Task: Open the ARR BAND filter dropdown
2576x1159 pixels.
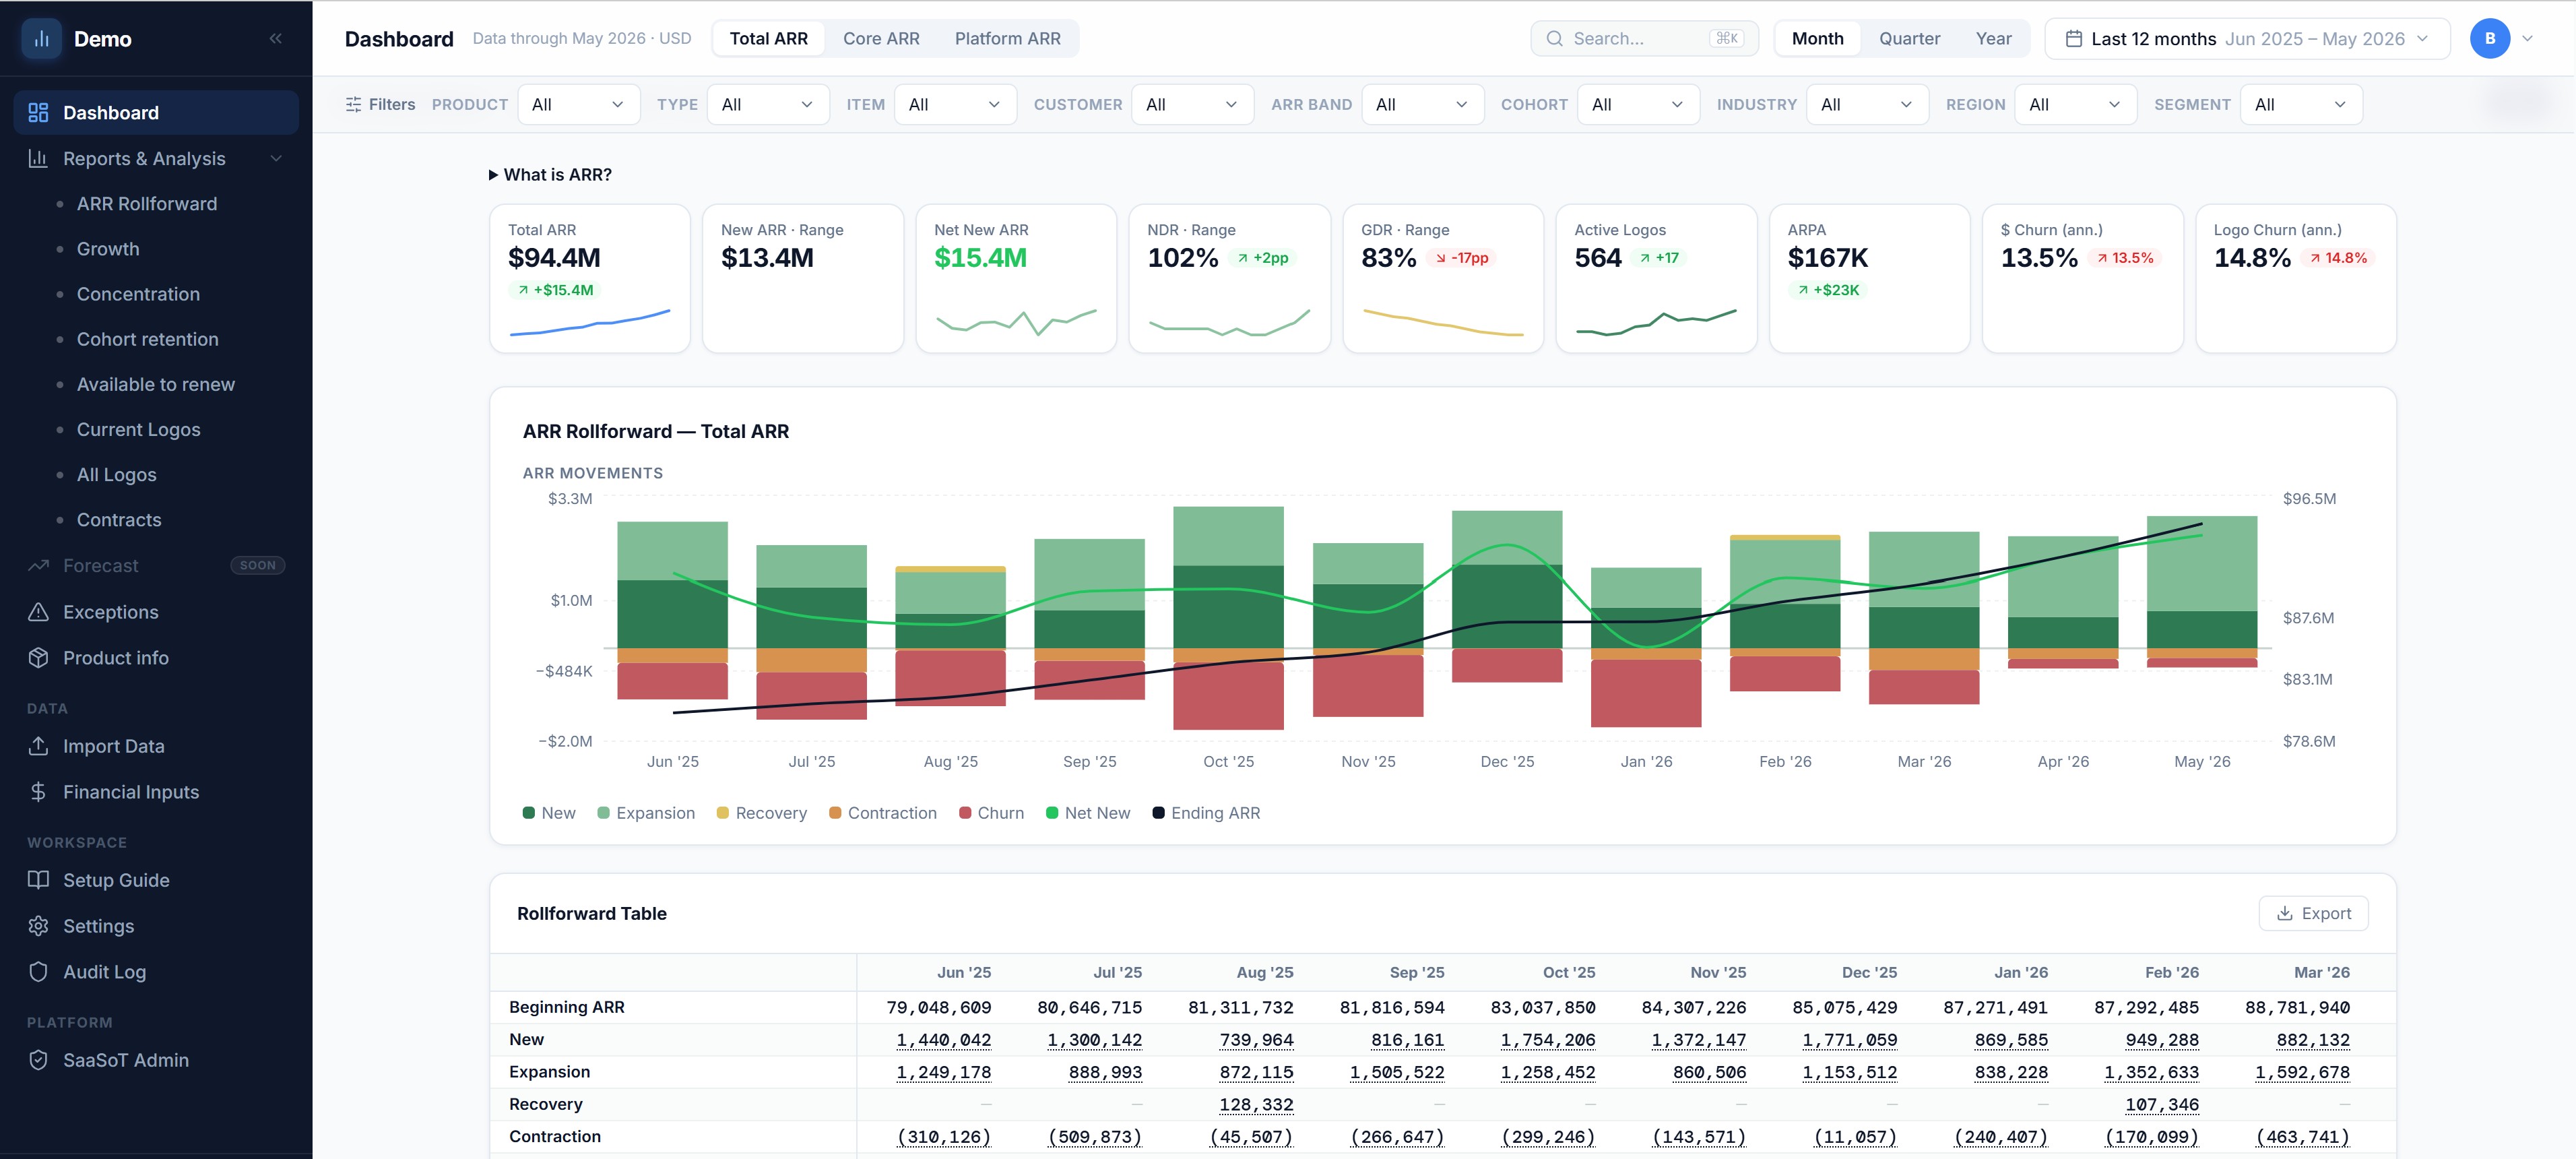Action: [1422, 104]
